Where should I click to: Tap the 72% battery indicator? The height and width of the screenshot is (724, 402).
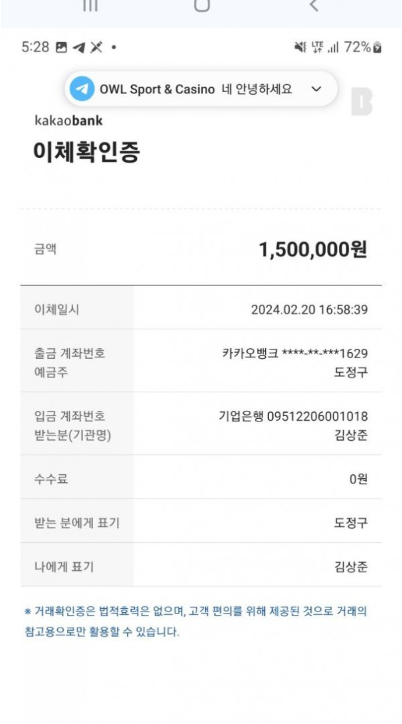point(363,47)
